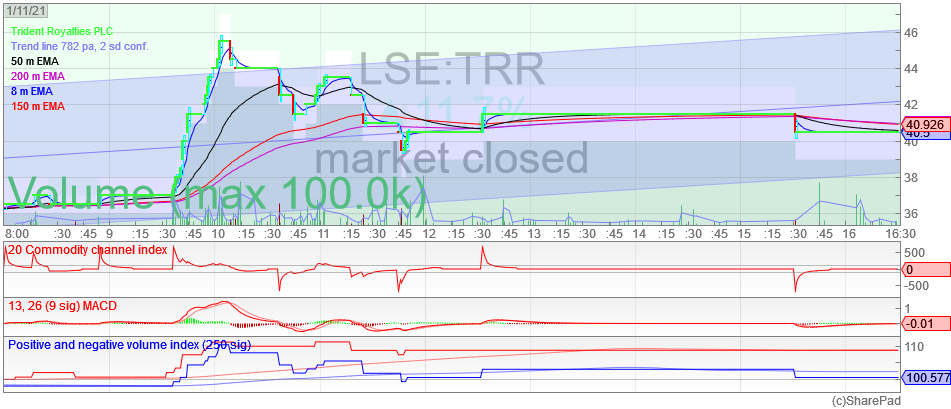Click the 10 hour label on time axis

click(218, 233)
